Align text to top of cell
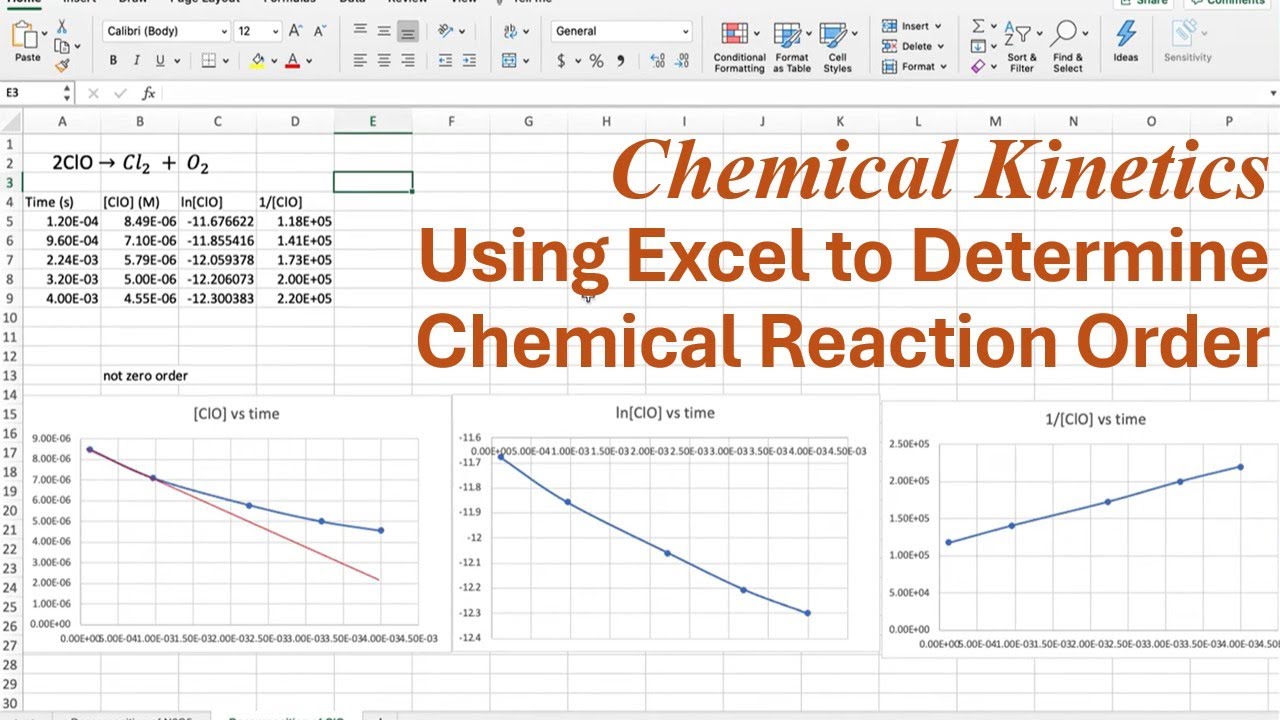Viewport: 1280px width, 720px height. coord(360,31)
